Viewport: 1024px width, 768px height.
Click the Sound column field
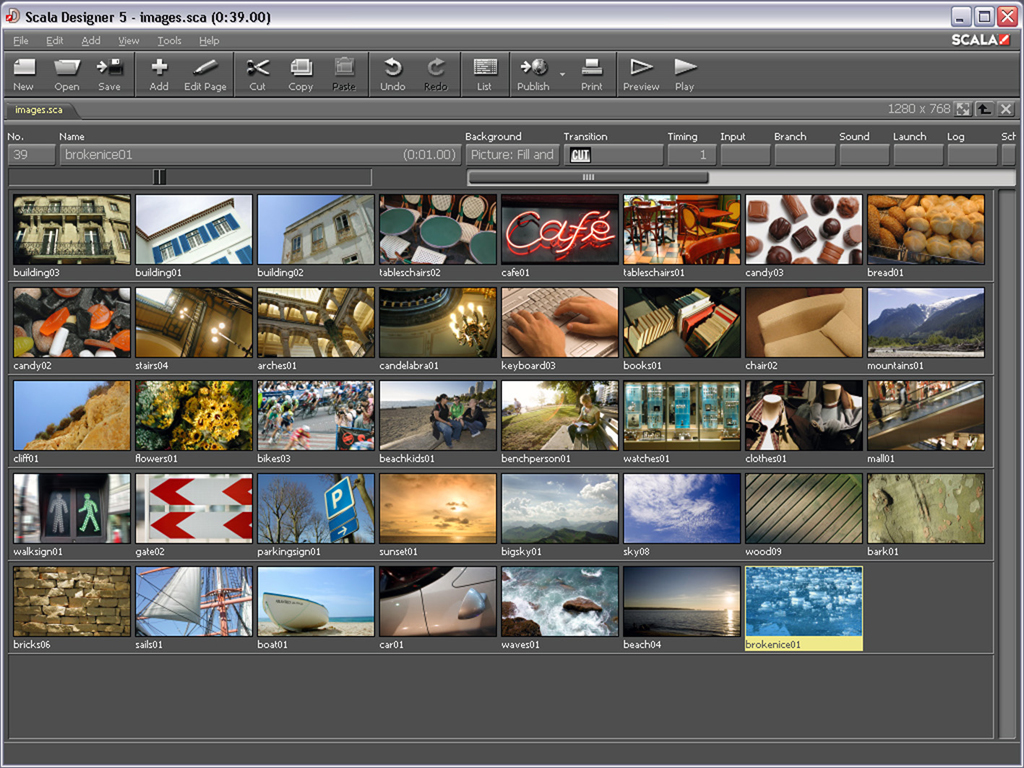click(x=864, y=155)
